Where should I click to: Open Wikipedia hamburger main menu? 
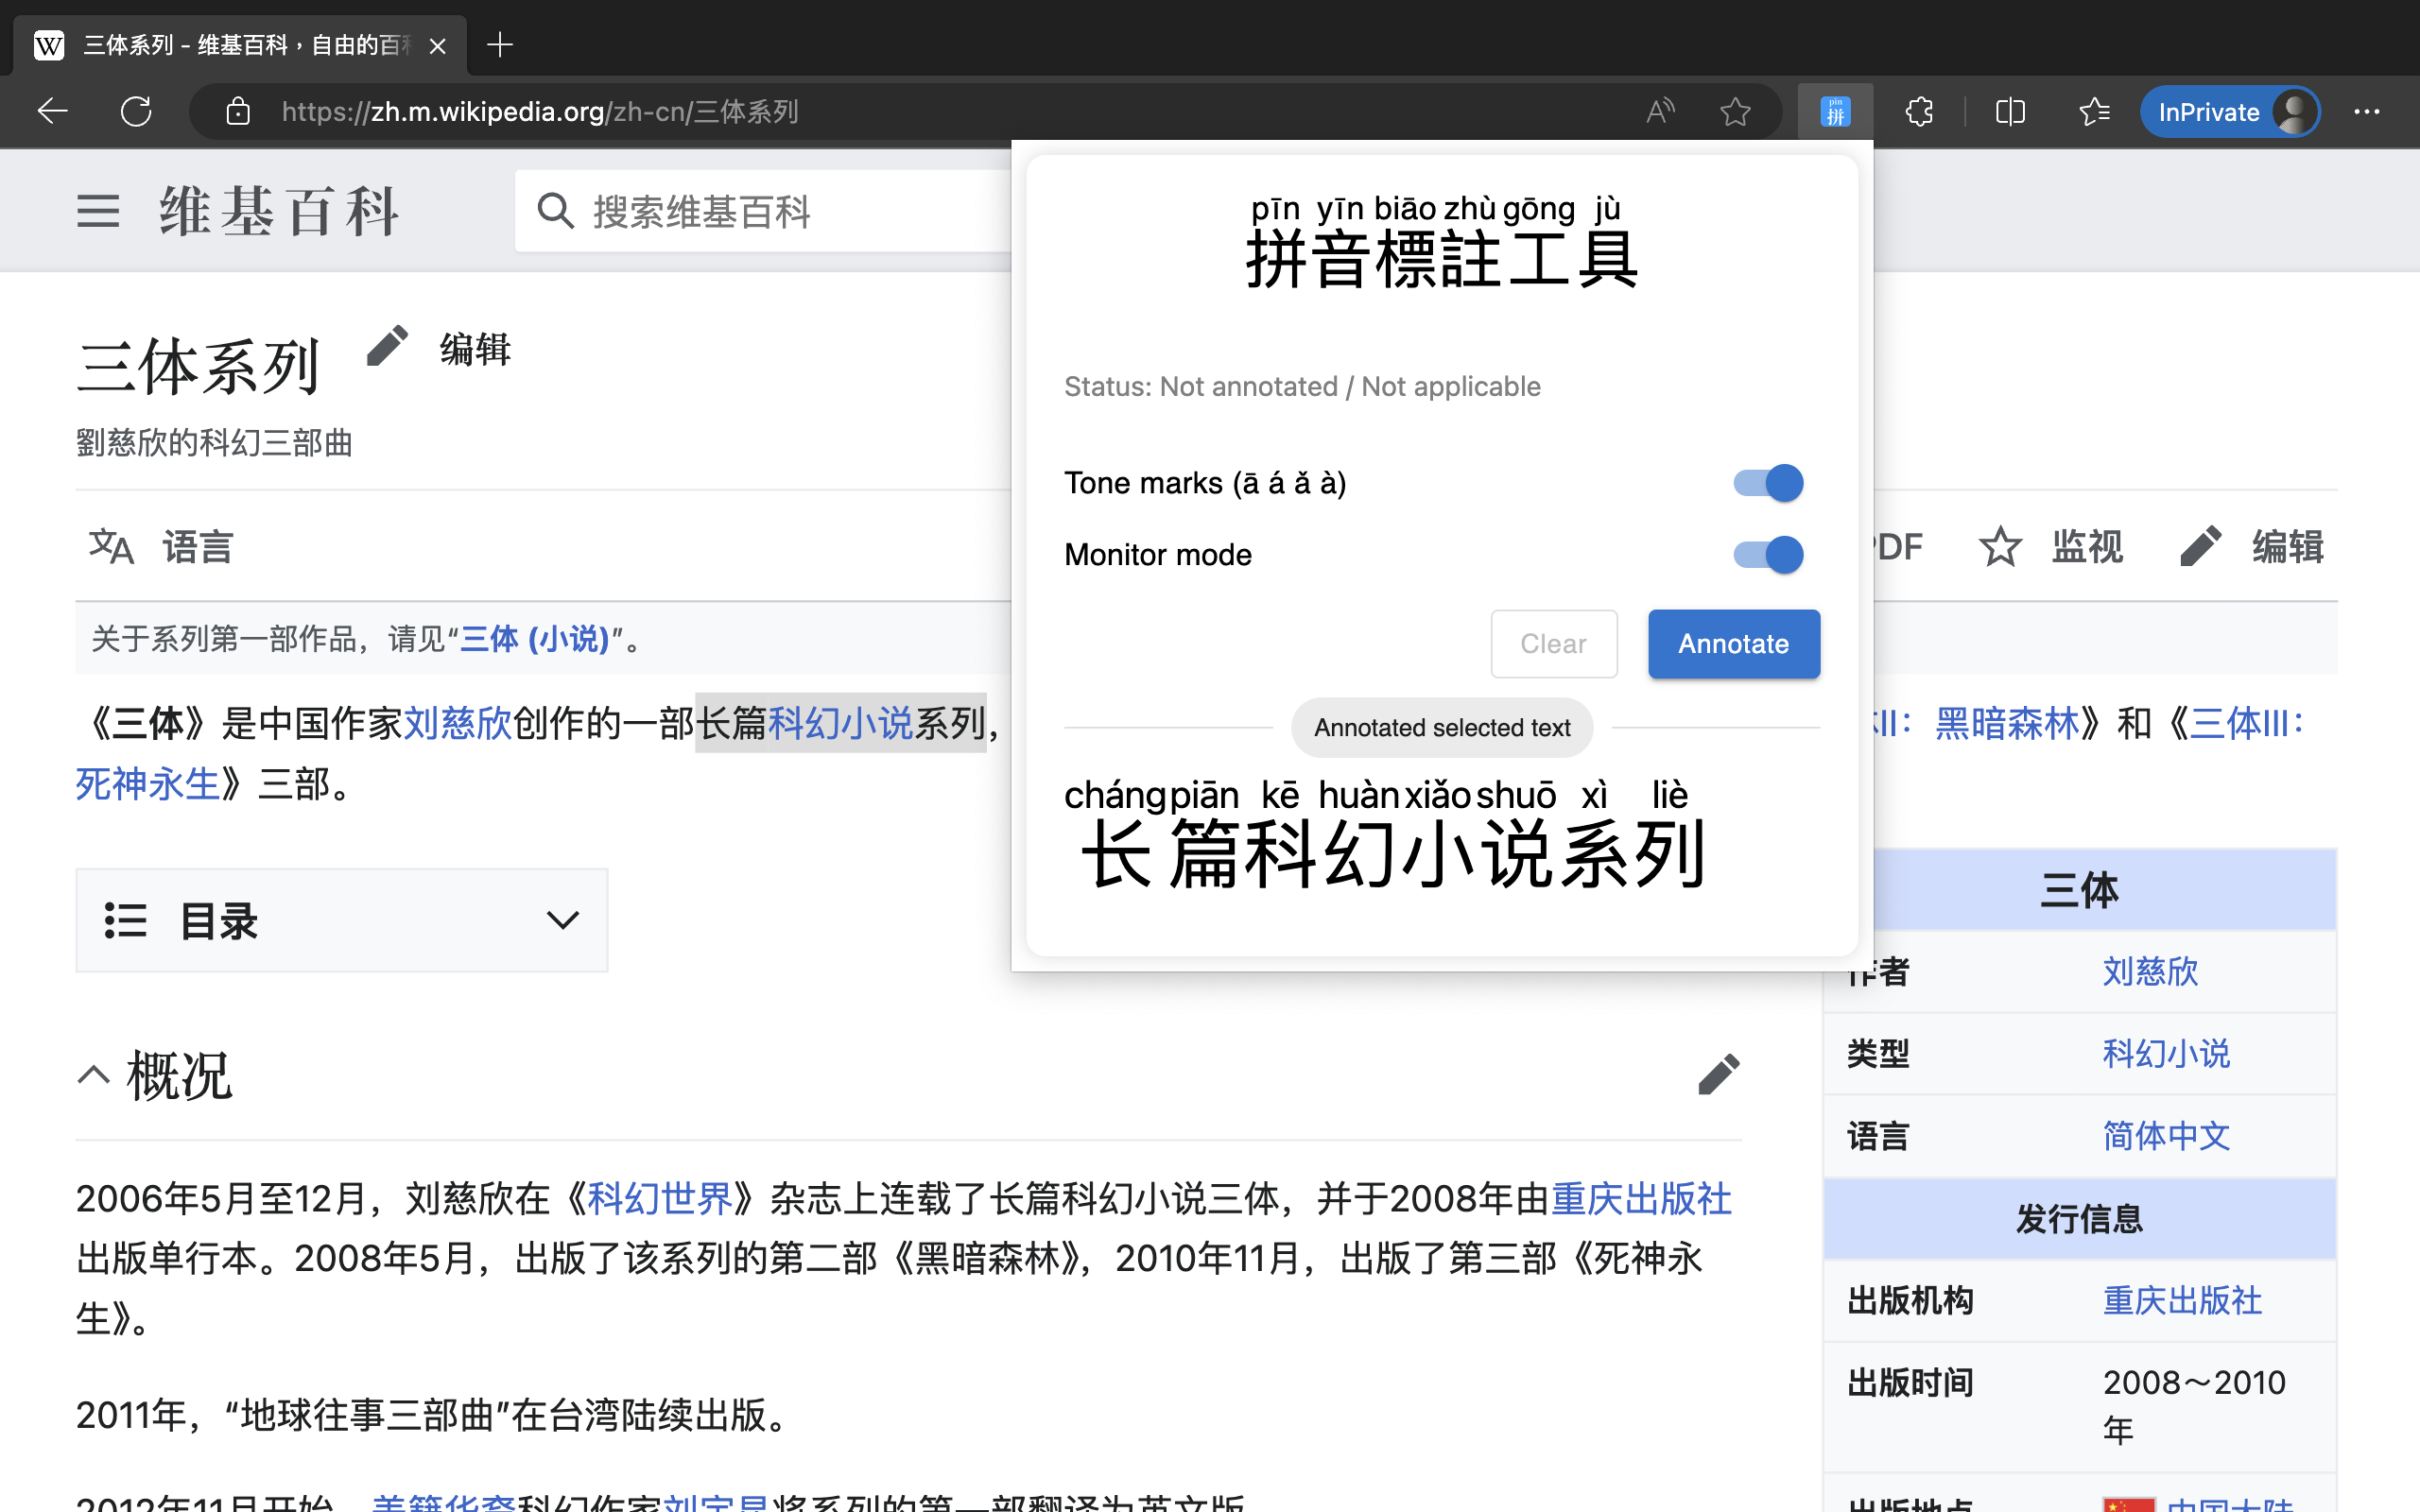coord(98,211)
